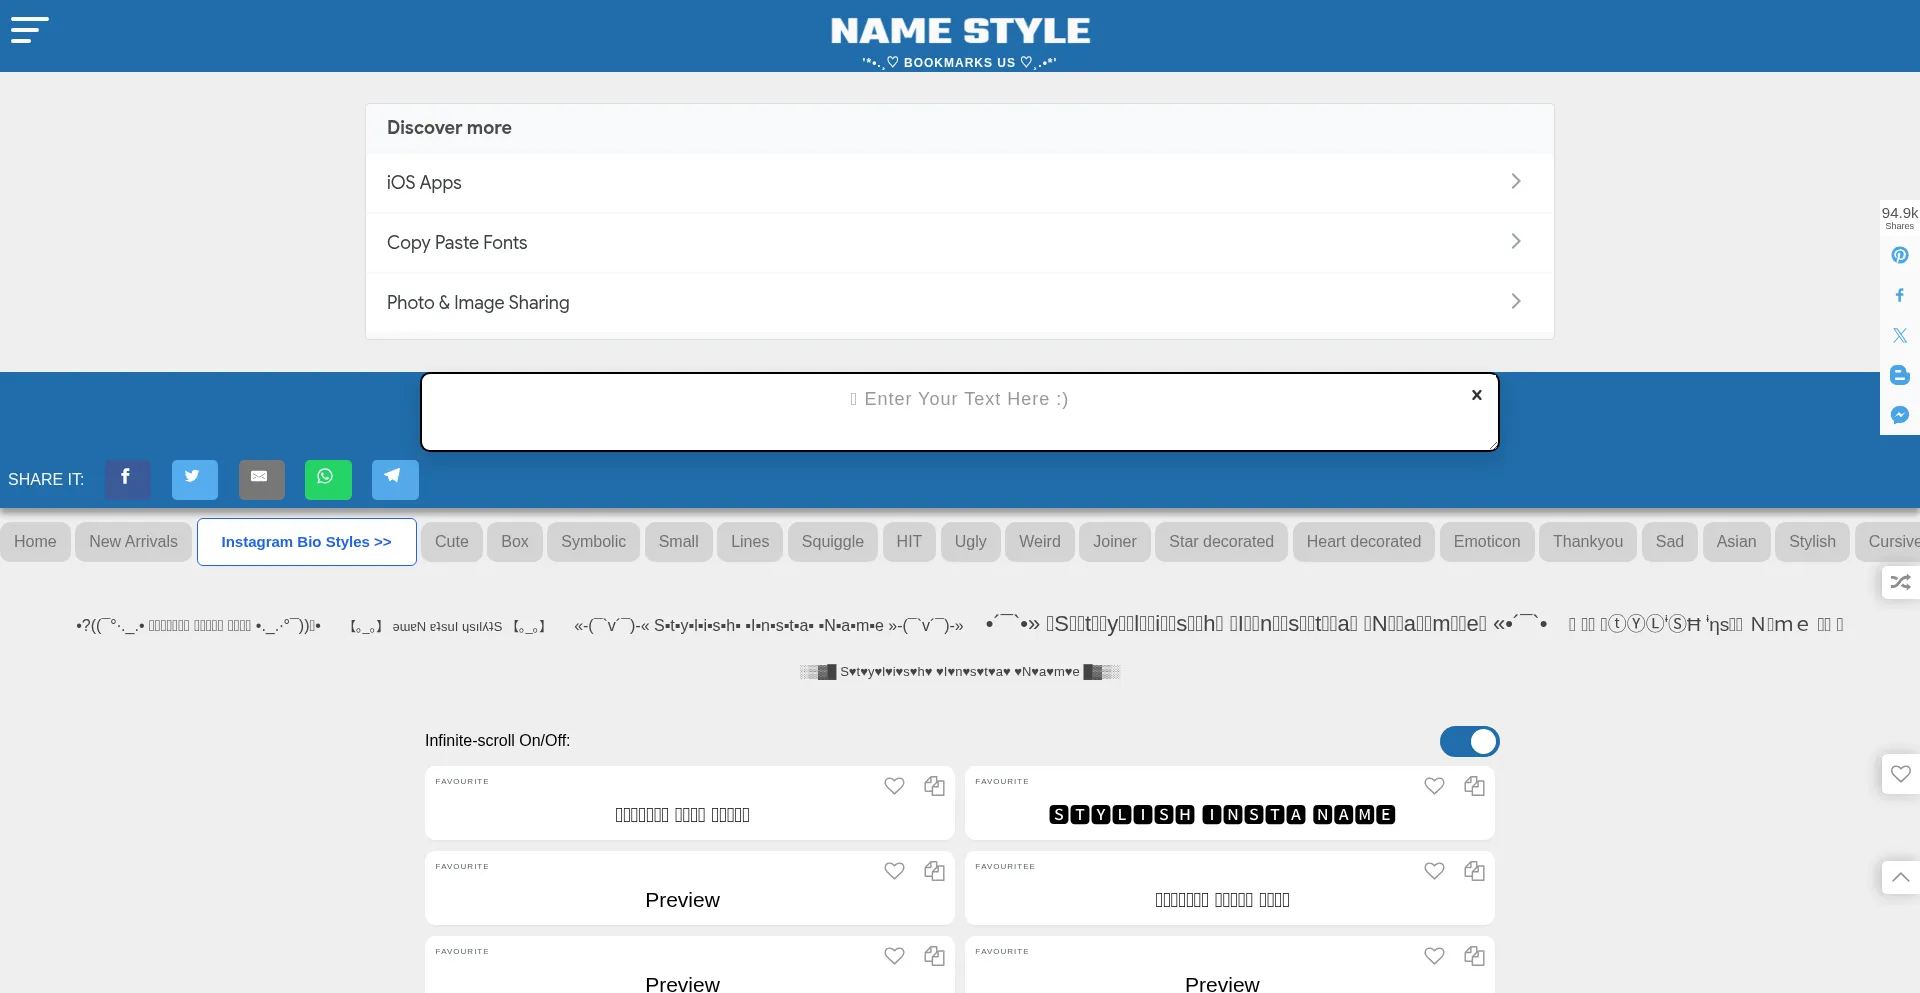Share via Facebook button in Share It row
This screenshot has width=1920, height=993.
(x=128, y=480)
